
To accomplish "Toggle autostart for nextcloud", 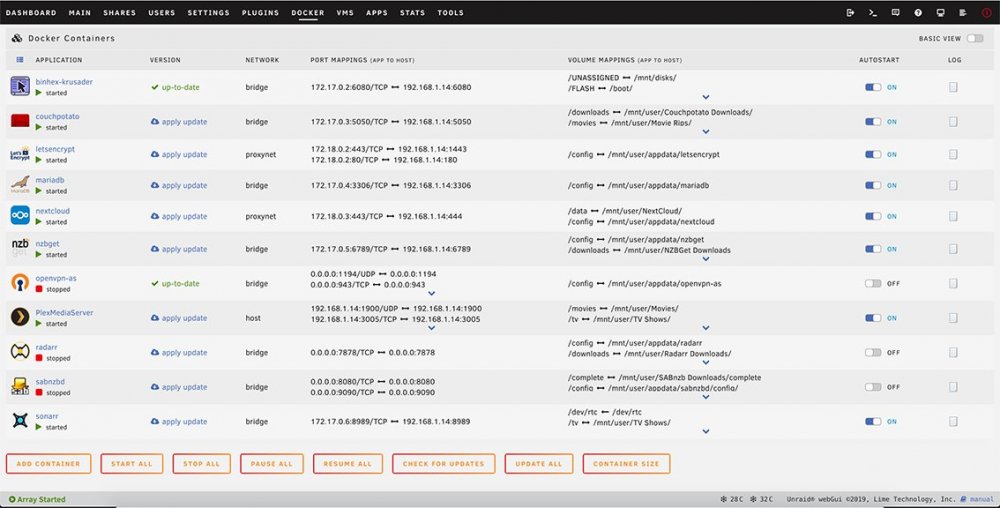I will (x=873, y=216).
